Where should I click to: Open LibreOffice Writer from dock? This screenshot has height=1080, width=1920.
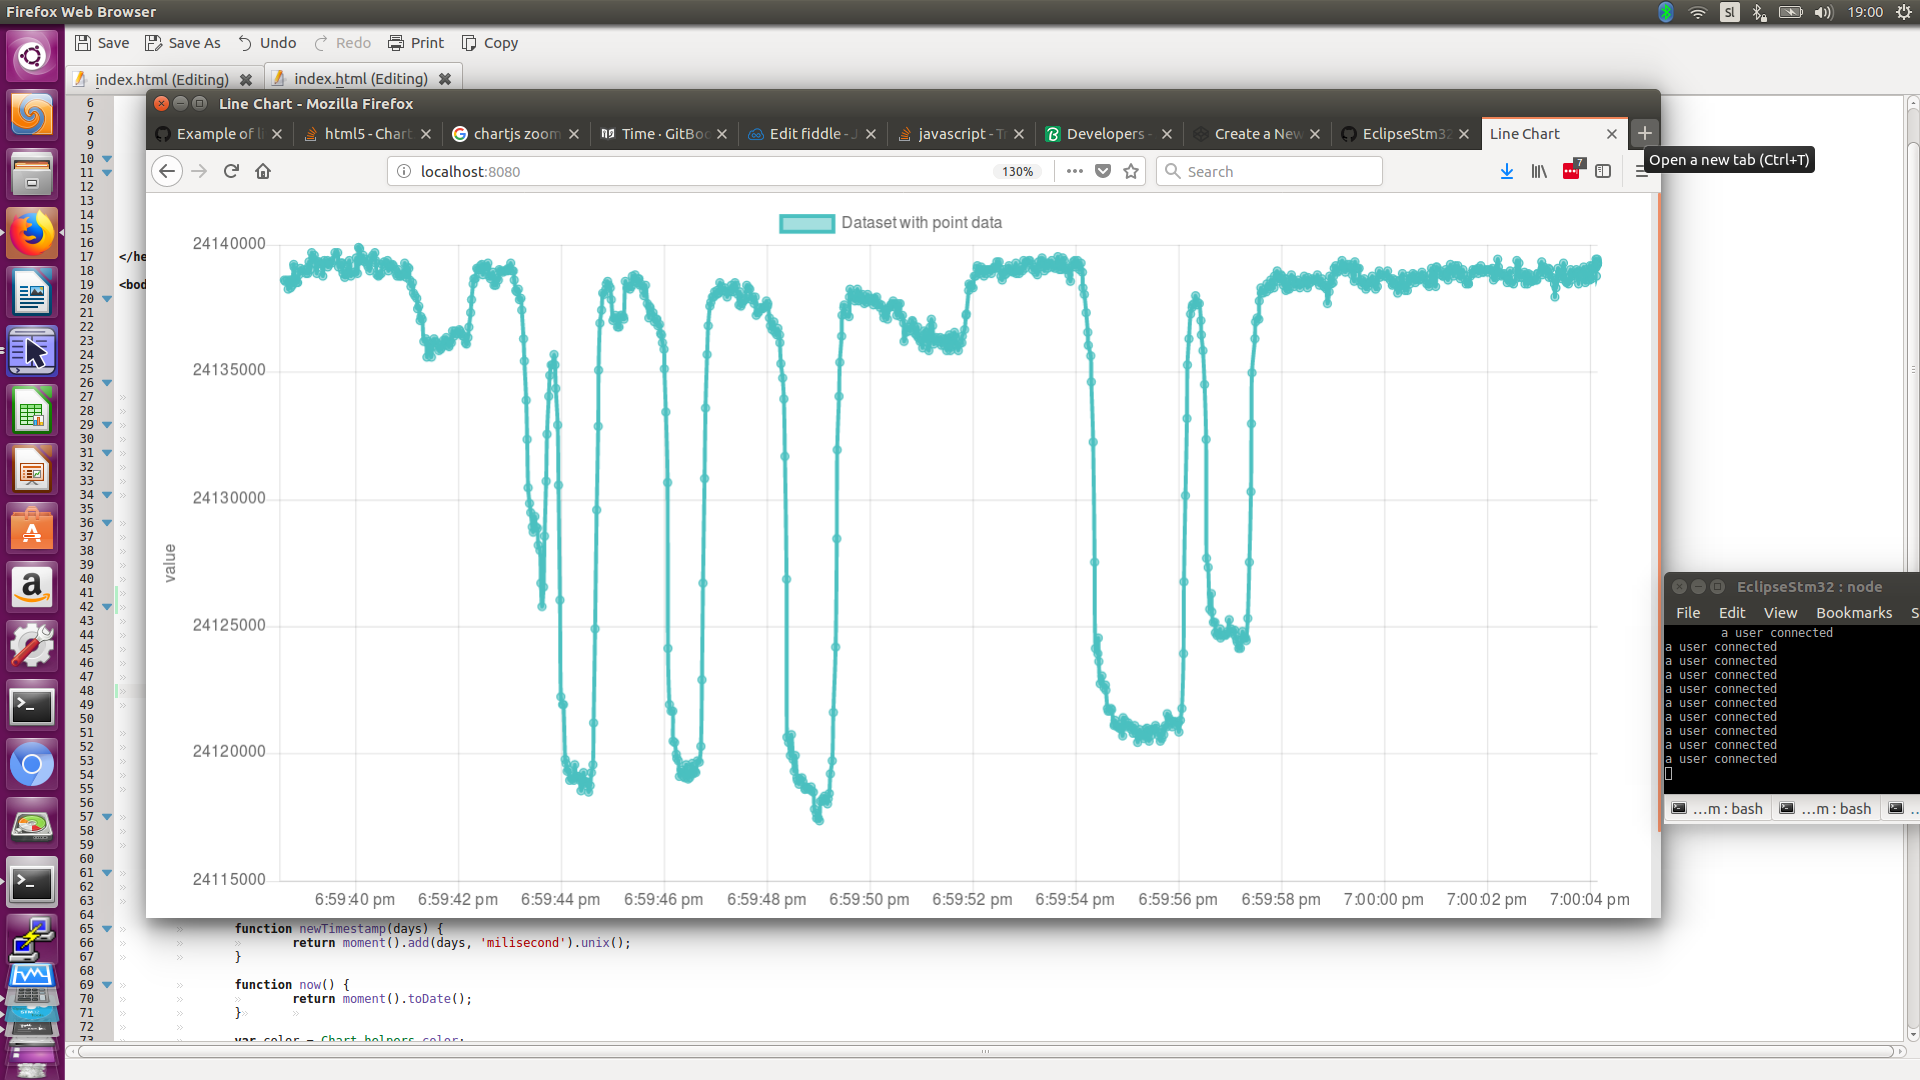coord(32,293)
